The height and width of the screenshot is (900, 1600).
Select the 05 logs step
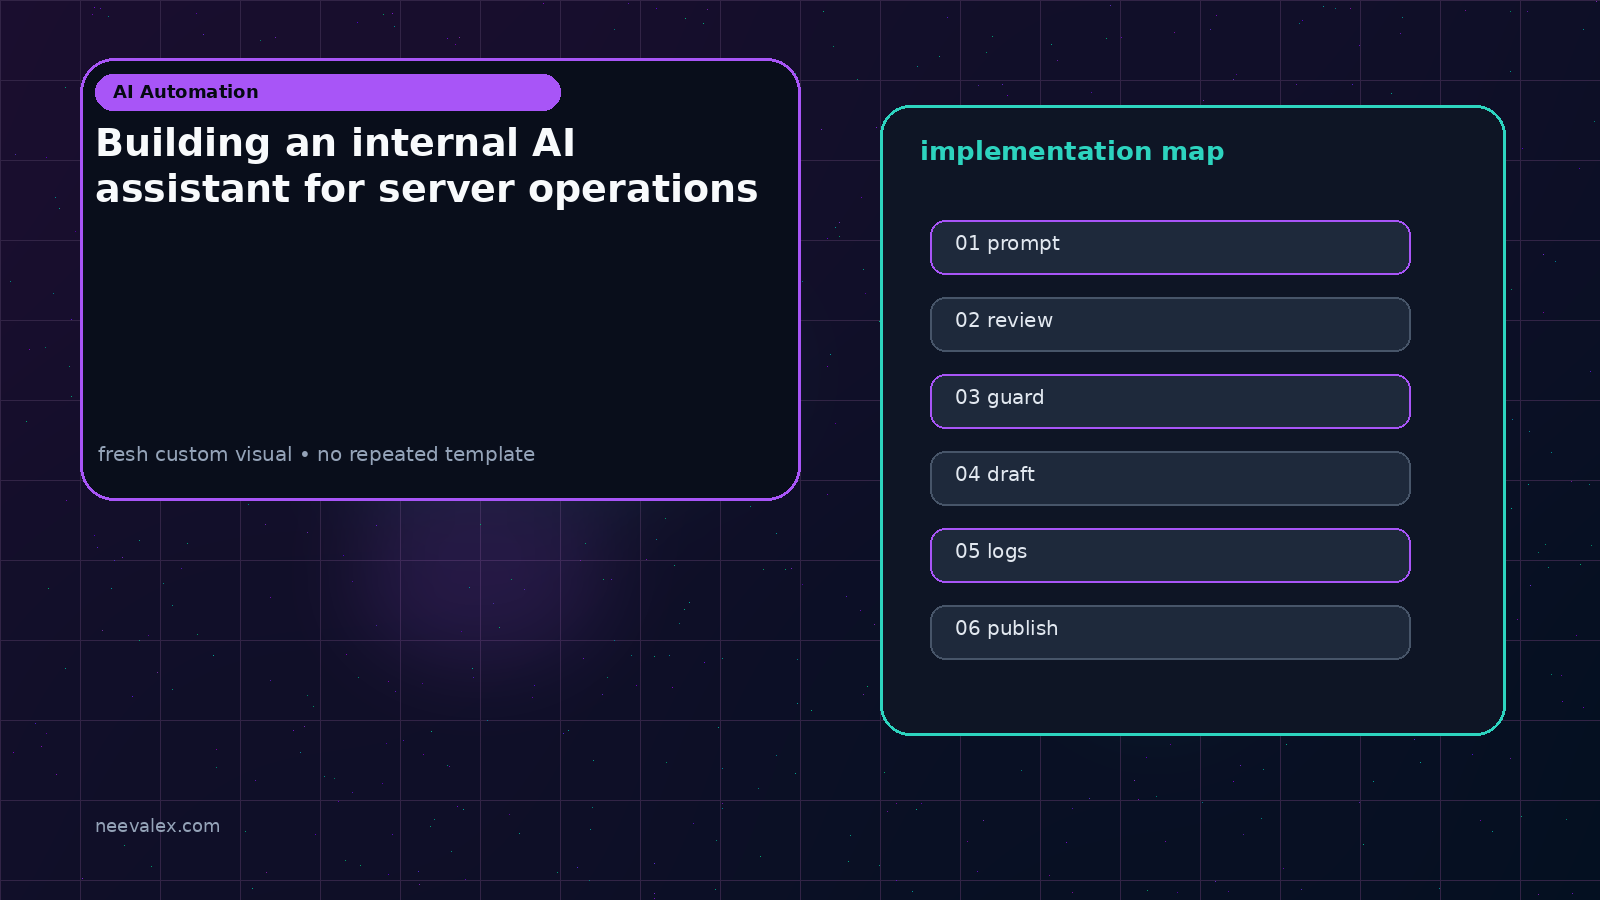pyautogui.click(x=1170, y=555)
